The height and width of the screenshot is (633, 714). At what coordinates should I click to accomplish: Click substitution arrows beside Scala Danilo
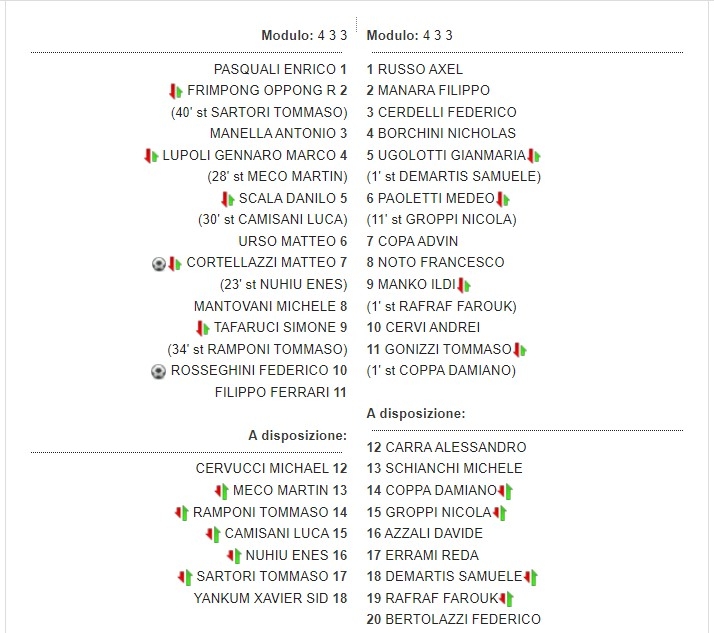tap(227, 199)
